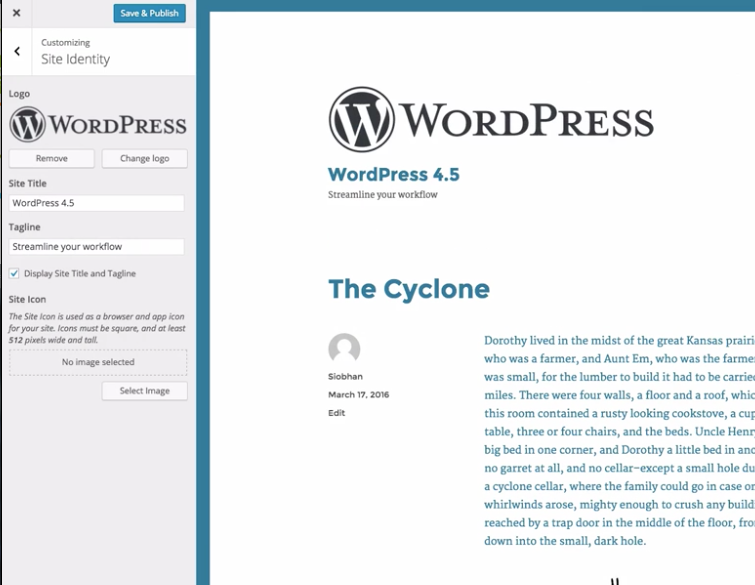Click the Save & Publish button
Image resolution: width=755 pixels, height=585 pixels.
(149, 13)
